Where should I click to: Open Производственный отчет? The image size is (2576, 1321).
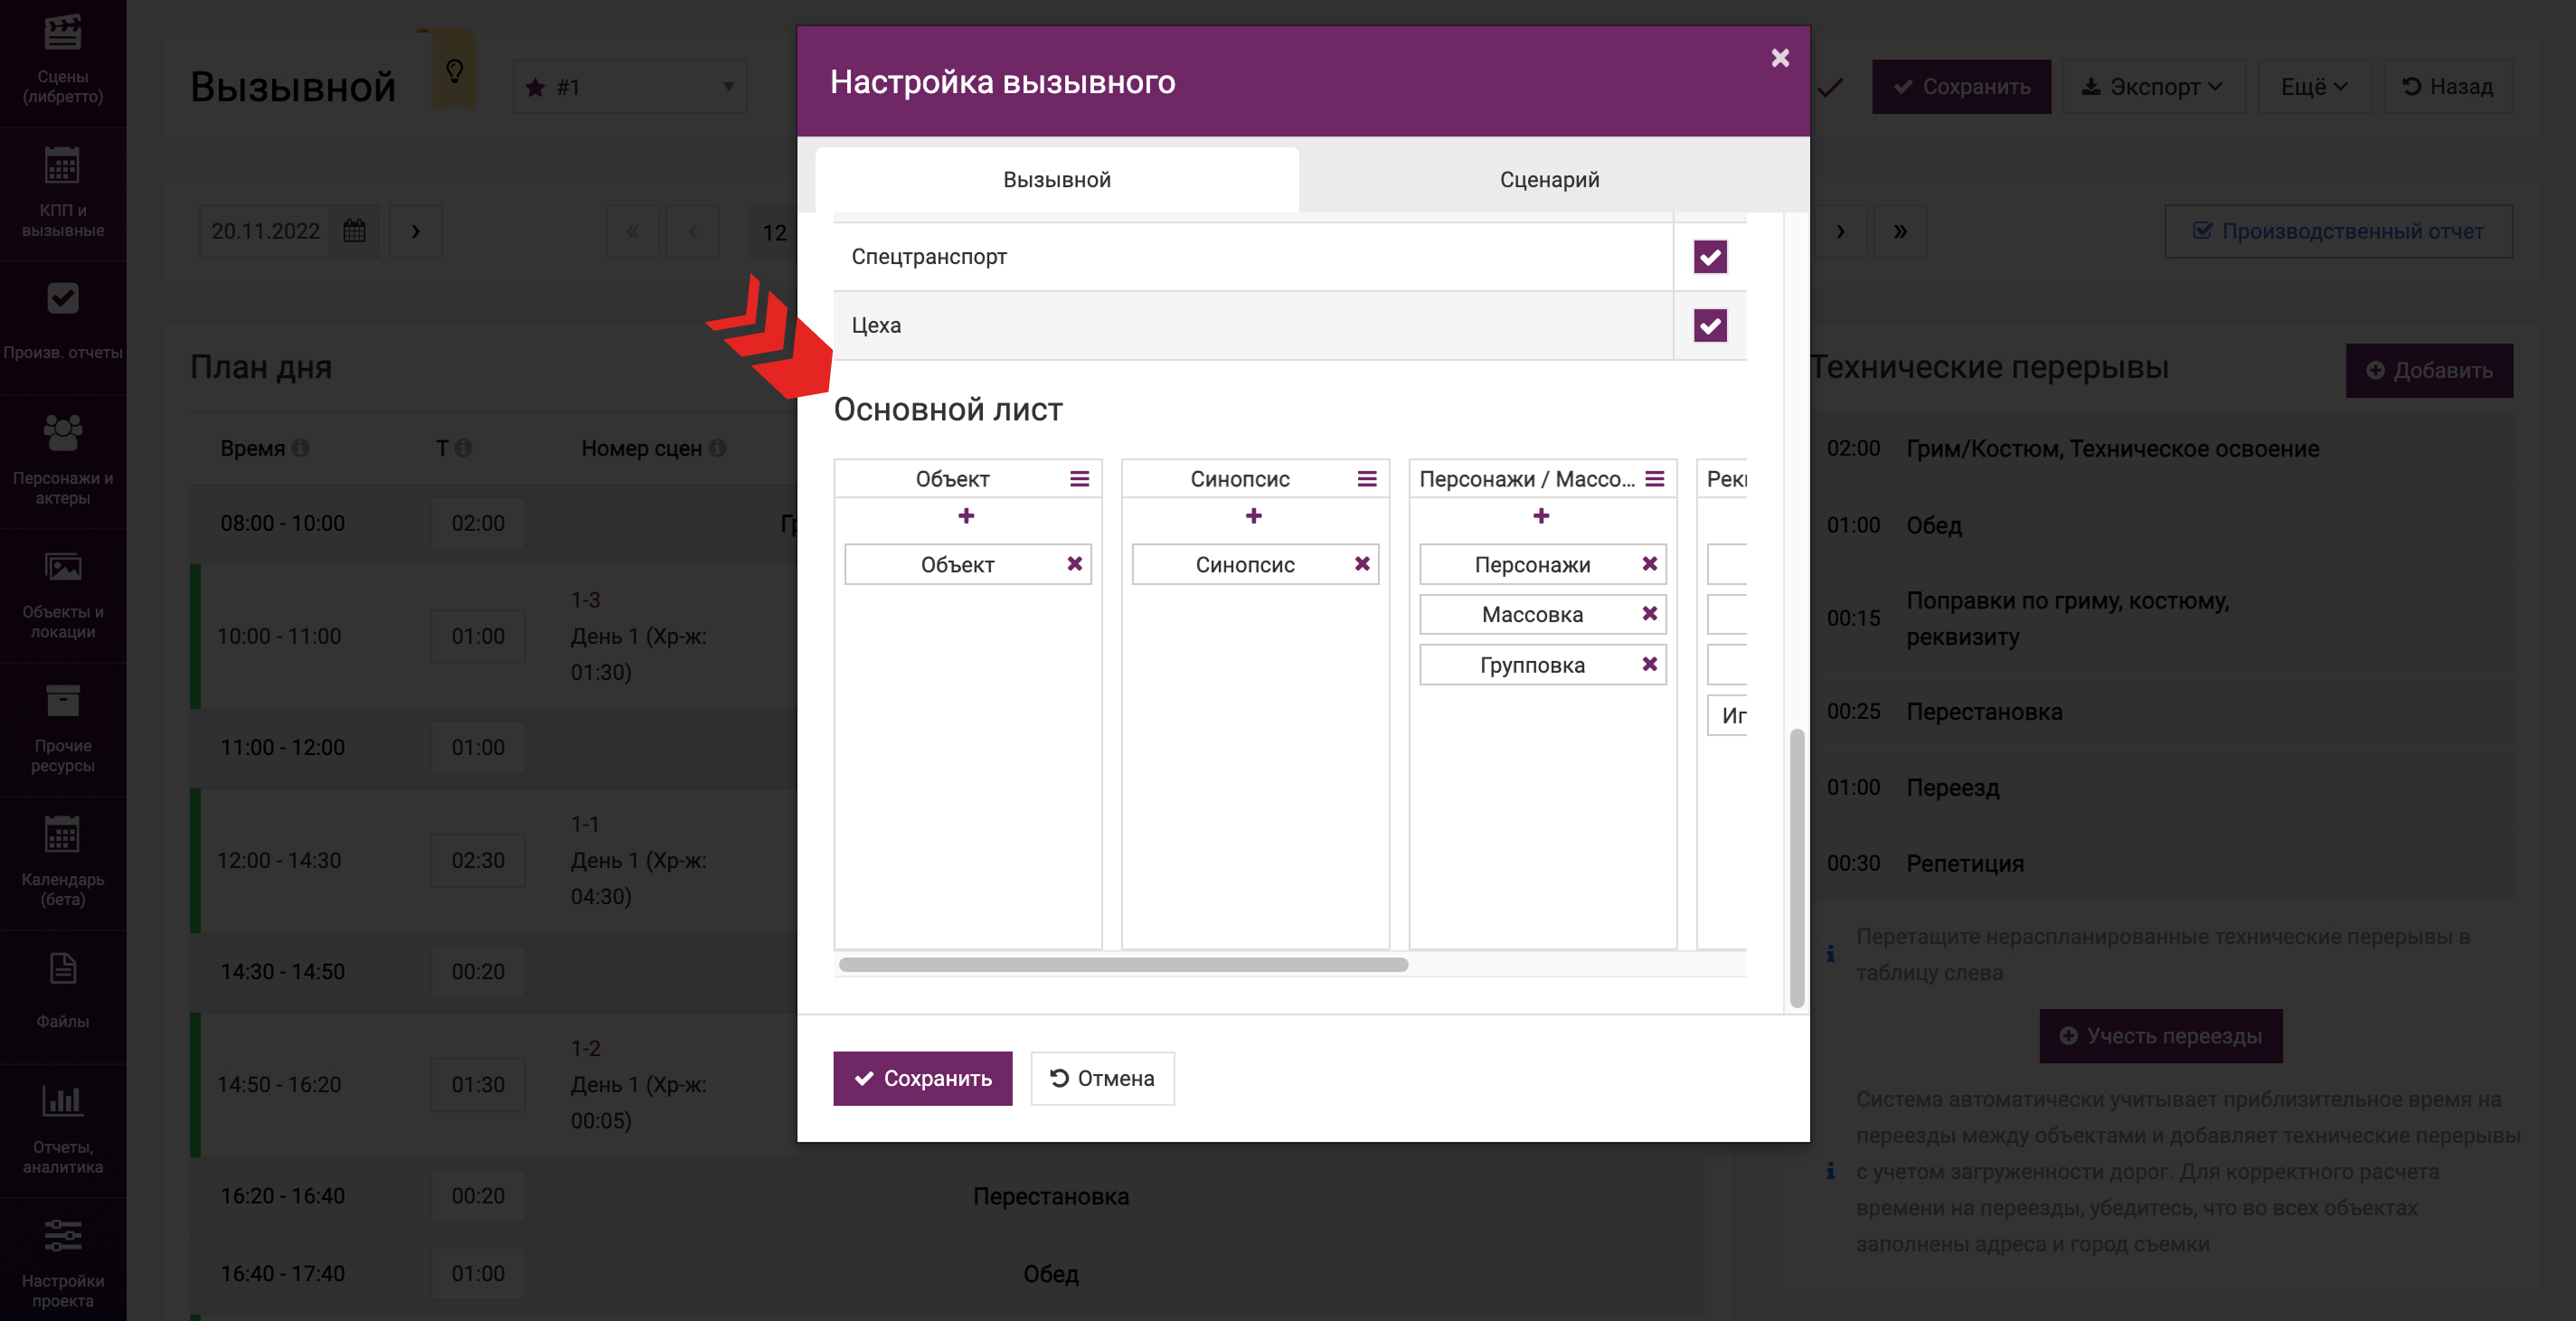(x=2338, y=231)
